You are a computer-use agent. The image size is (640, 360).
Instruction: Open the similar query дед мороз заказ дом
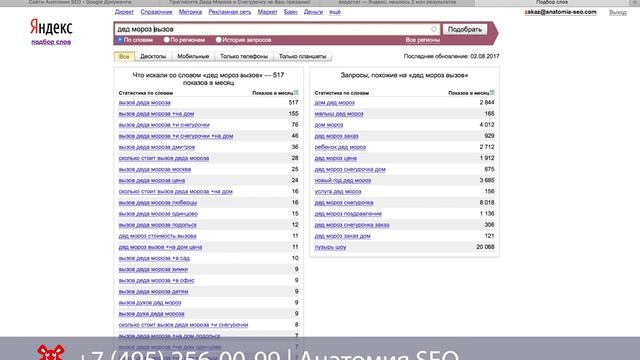click(342, 236)
